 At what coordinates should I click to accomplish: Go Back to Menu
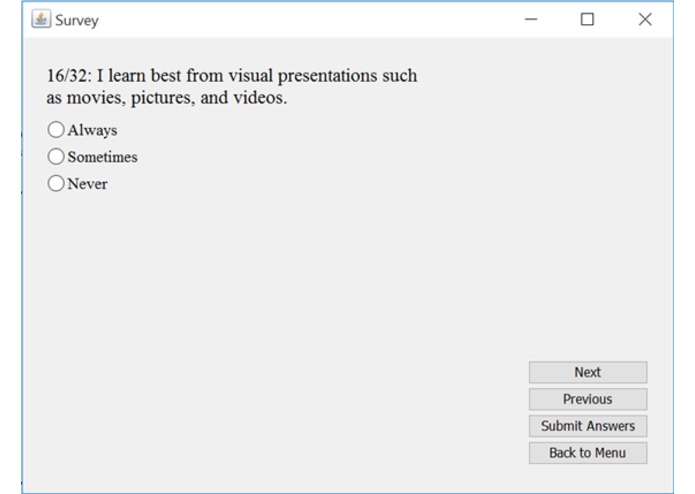588,453
